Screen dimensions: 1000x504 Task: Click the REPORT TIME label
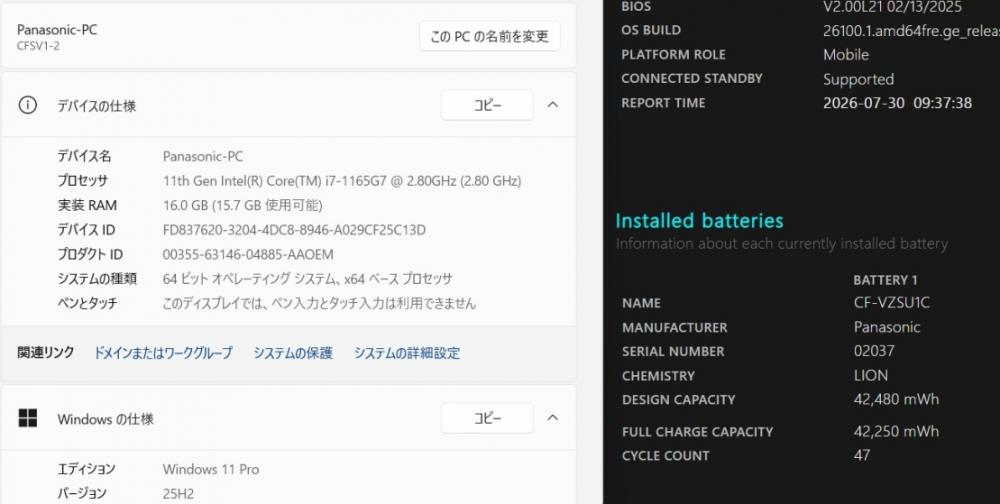pyautogui.click(x=663, y=103)
